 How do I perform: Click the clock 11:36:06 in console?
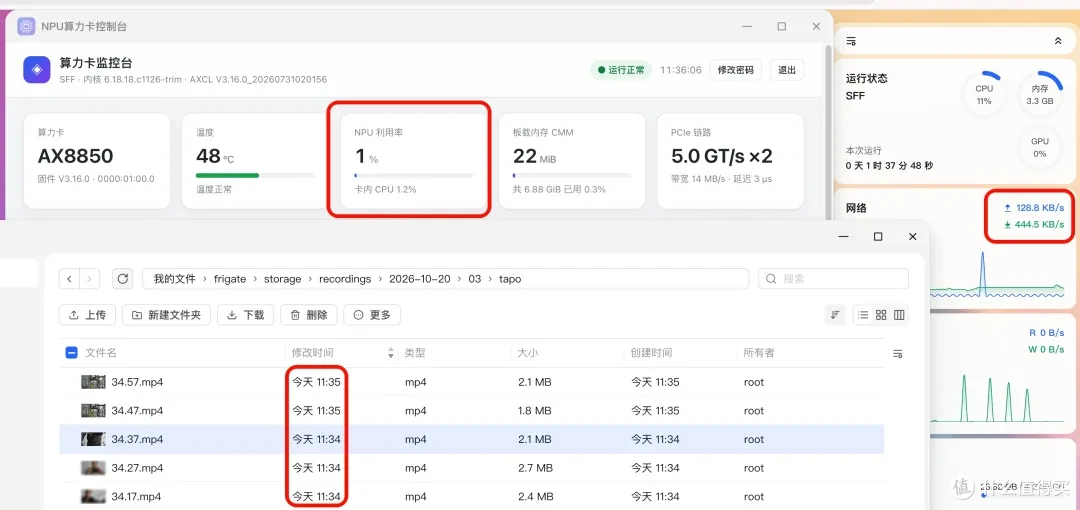coord(681,70)
